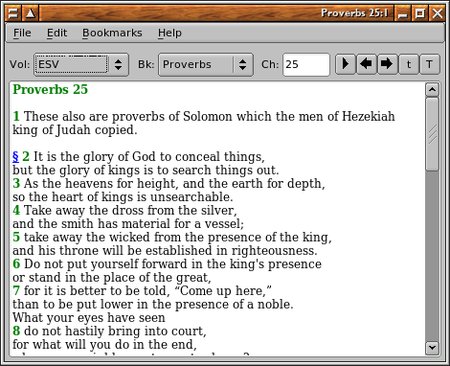This screenshot has width=450, height=366.
Task: Maximize the Proverbs 25:1 window
Action: coord(420,13)
